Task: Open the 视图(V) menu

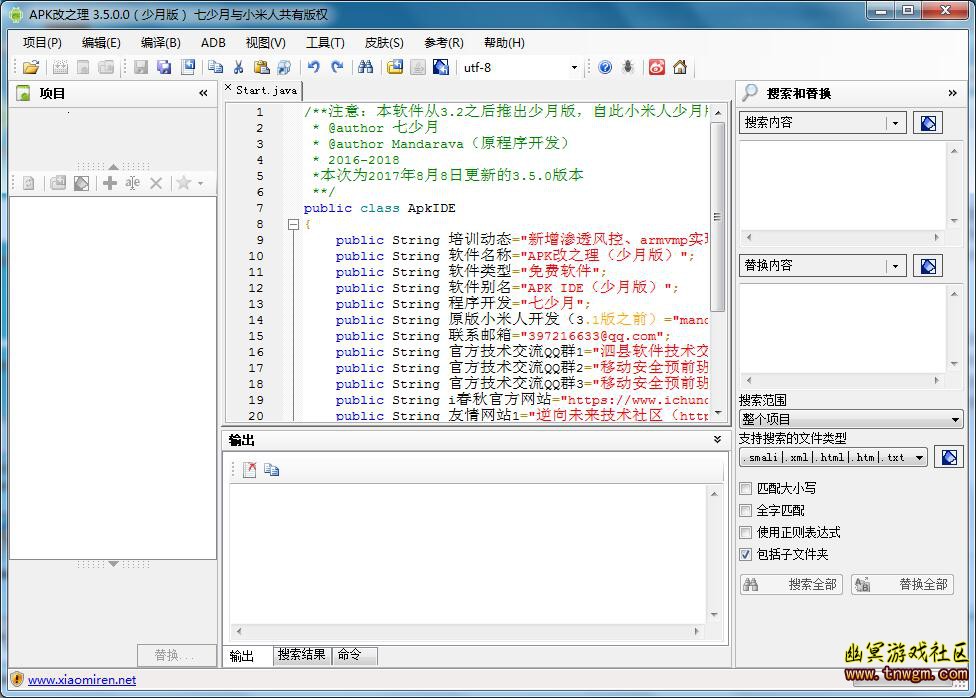Action: 266,42
